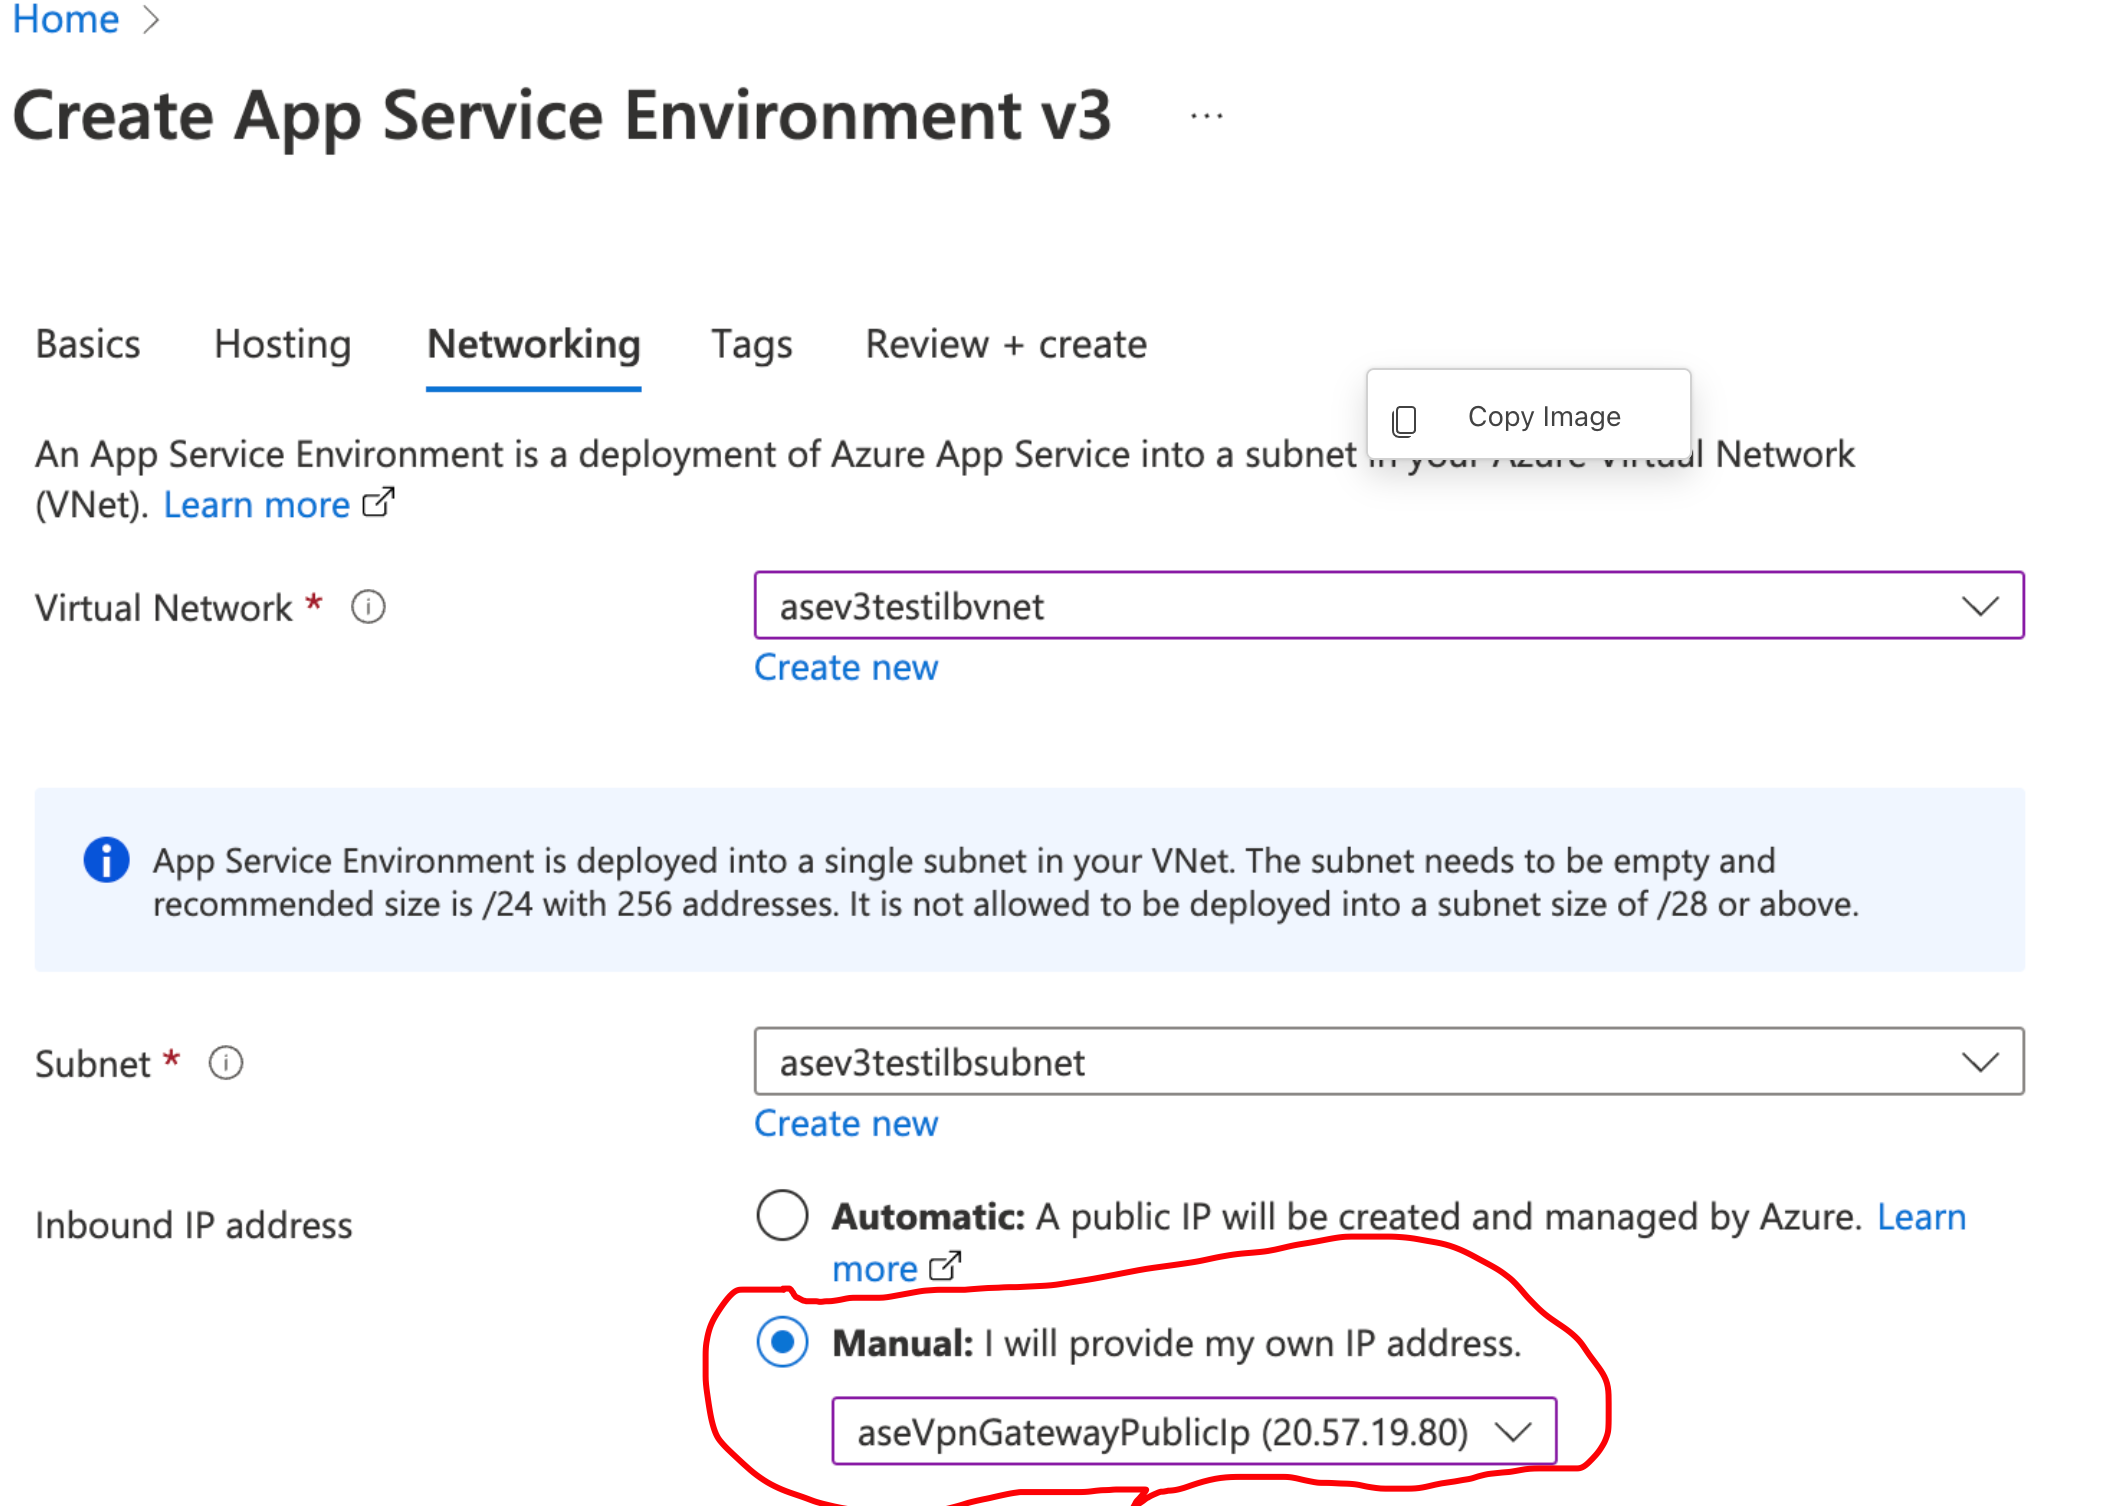This screenshot has width=2122, height=1506.
Task: Click Create new under Subnet
Action: tap(846, 1123)
